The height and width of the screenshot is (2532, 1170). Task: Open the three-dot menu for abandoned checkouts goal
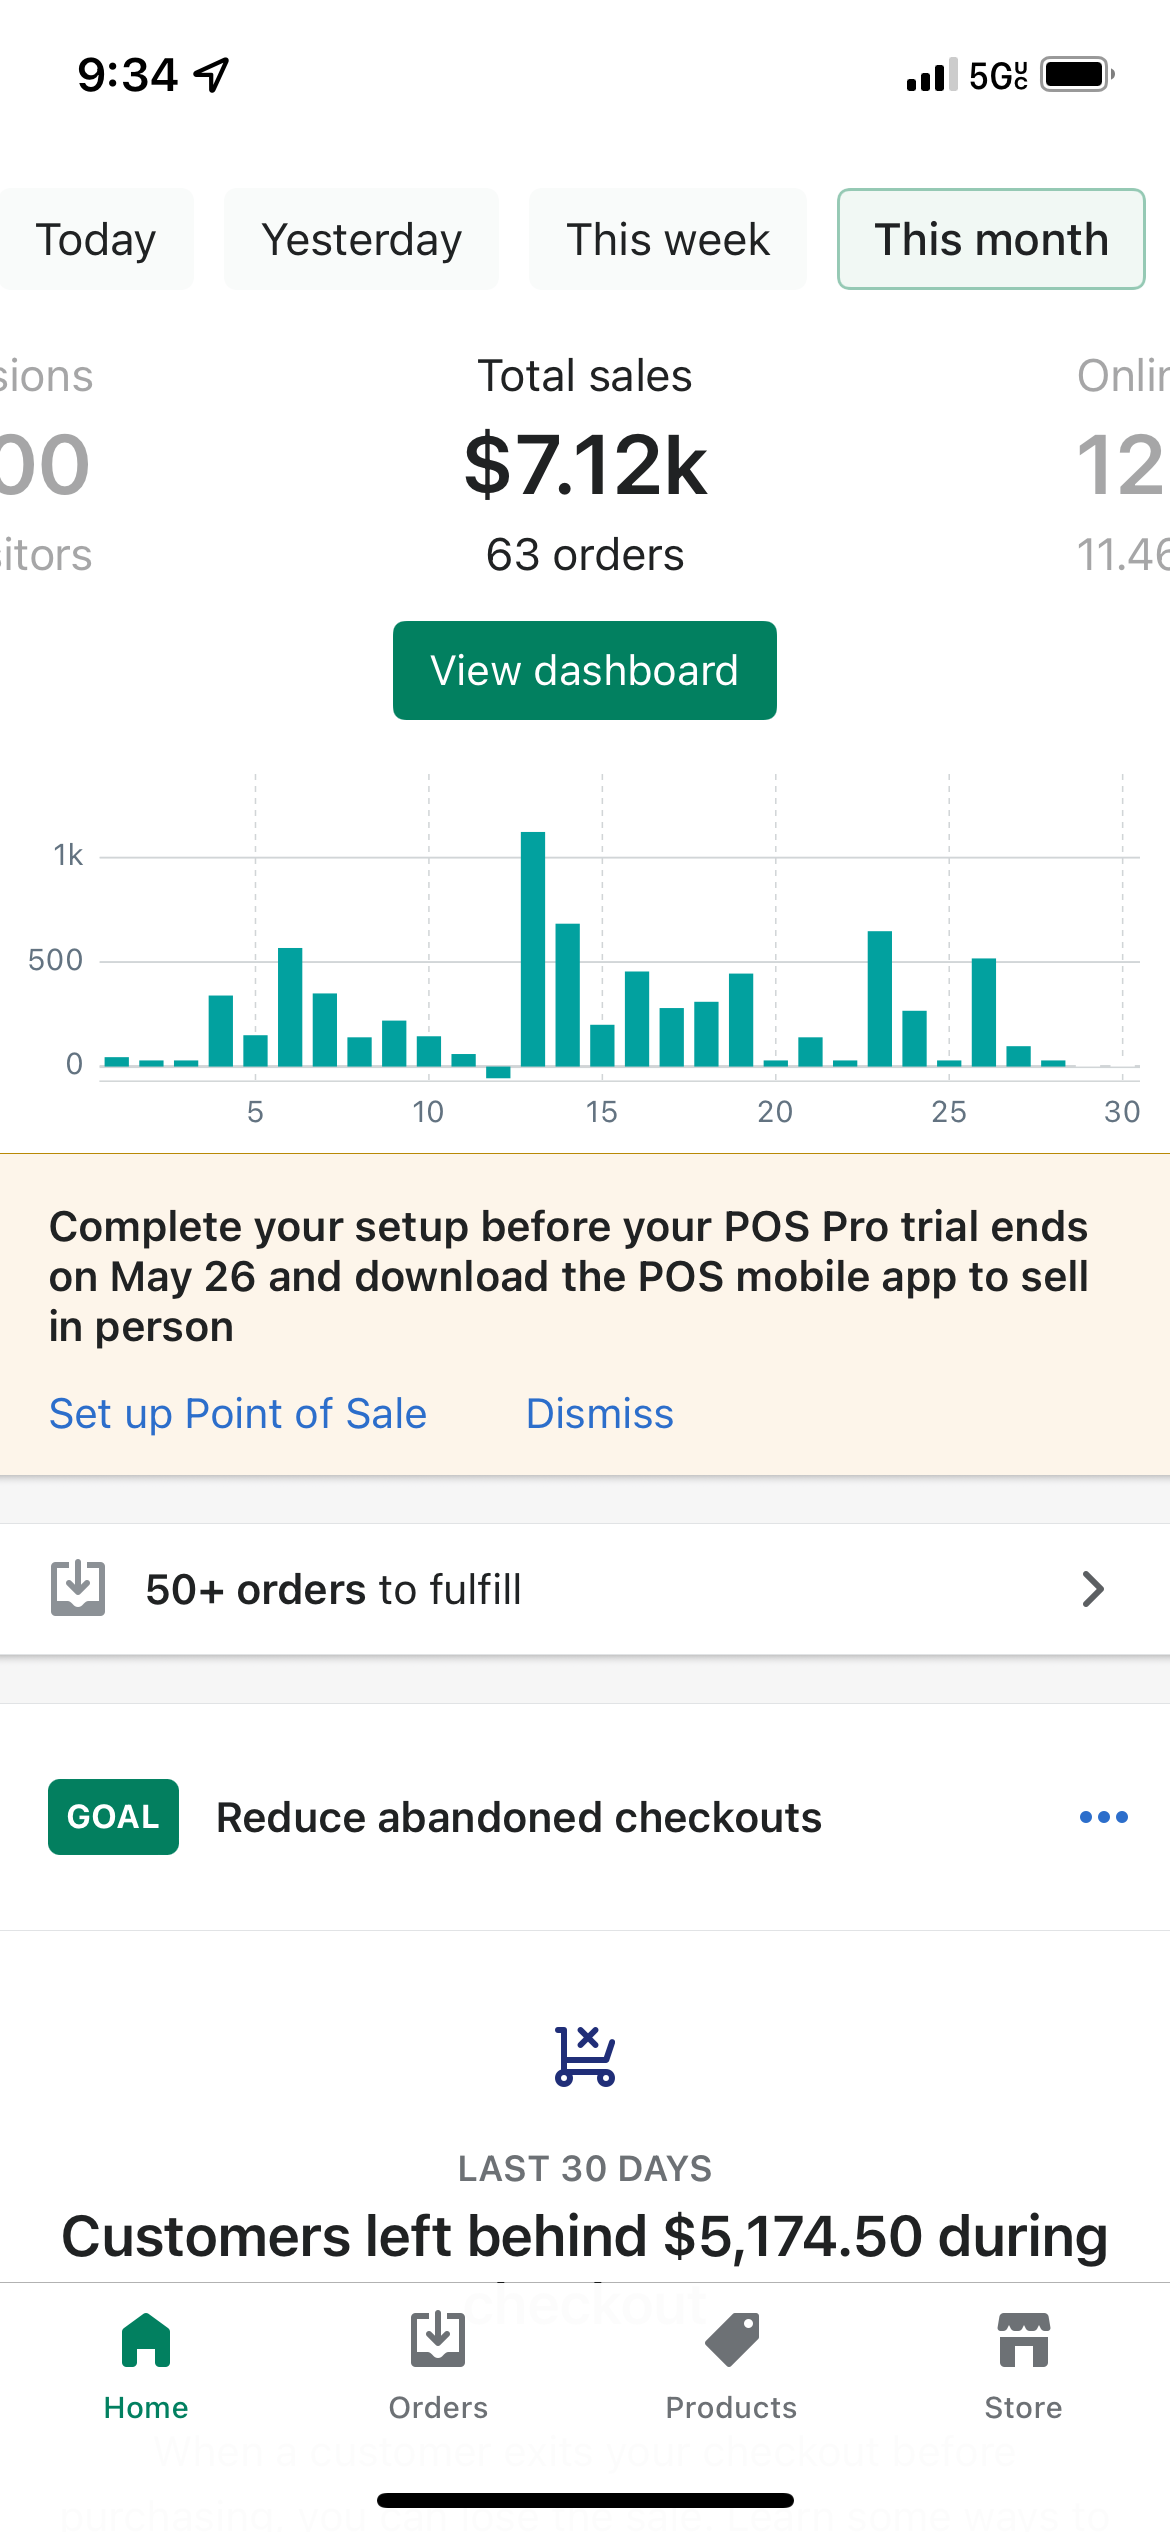(1104, 1817)
